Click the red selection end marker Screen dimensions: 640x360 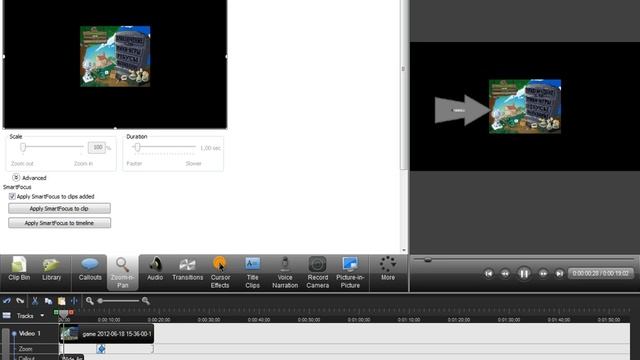point(71,312)
